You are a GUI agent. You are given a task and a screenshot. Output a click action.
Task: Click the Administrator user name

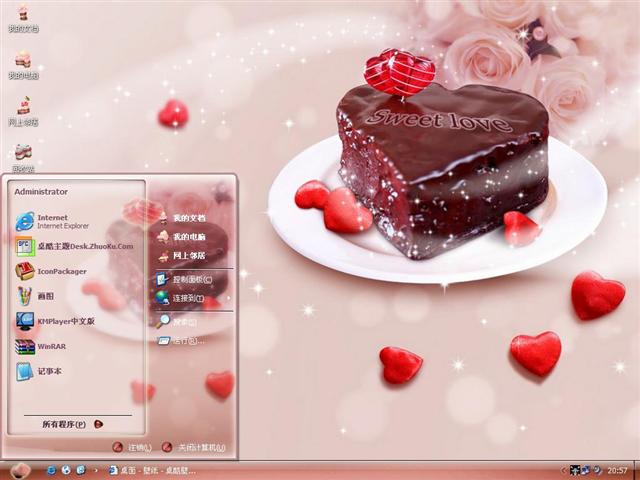tap(41, 191)
